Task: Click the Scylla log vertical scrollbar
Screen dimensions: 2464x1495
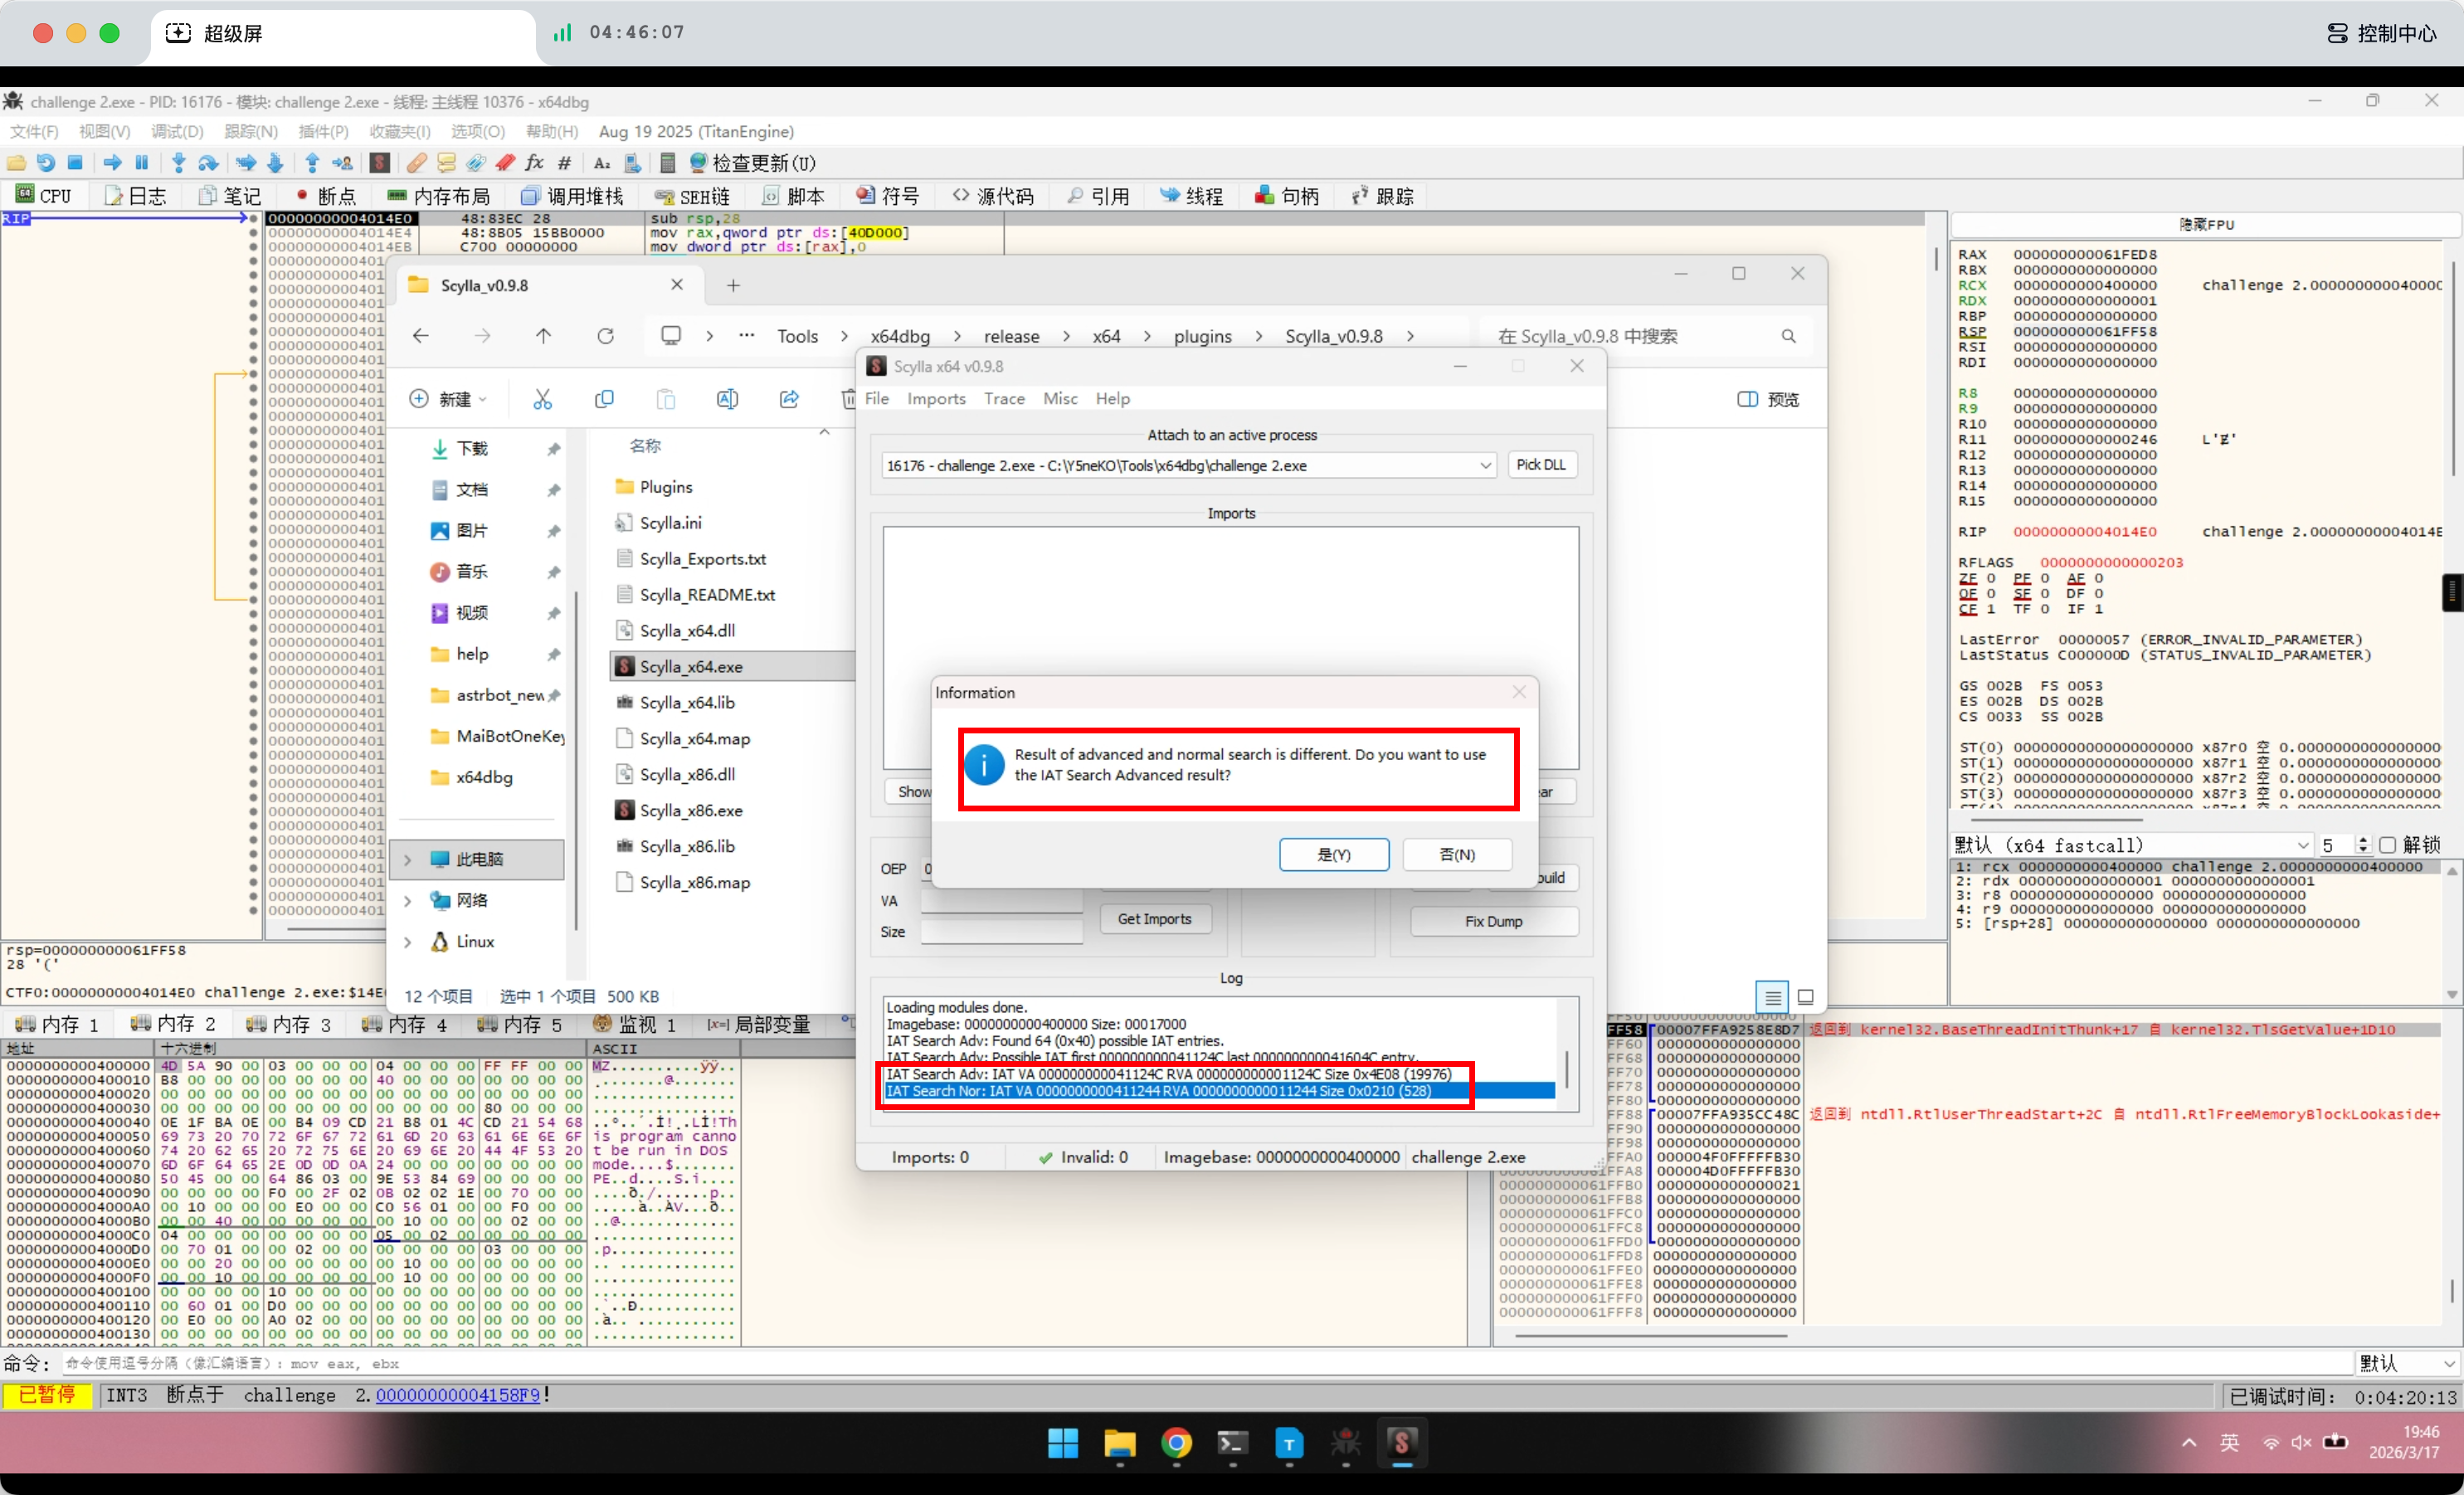Action: click(x=1566, y=1068)
